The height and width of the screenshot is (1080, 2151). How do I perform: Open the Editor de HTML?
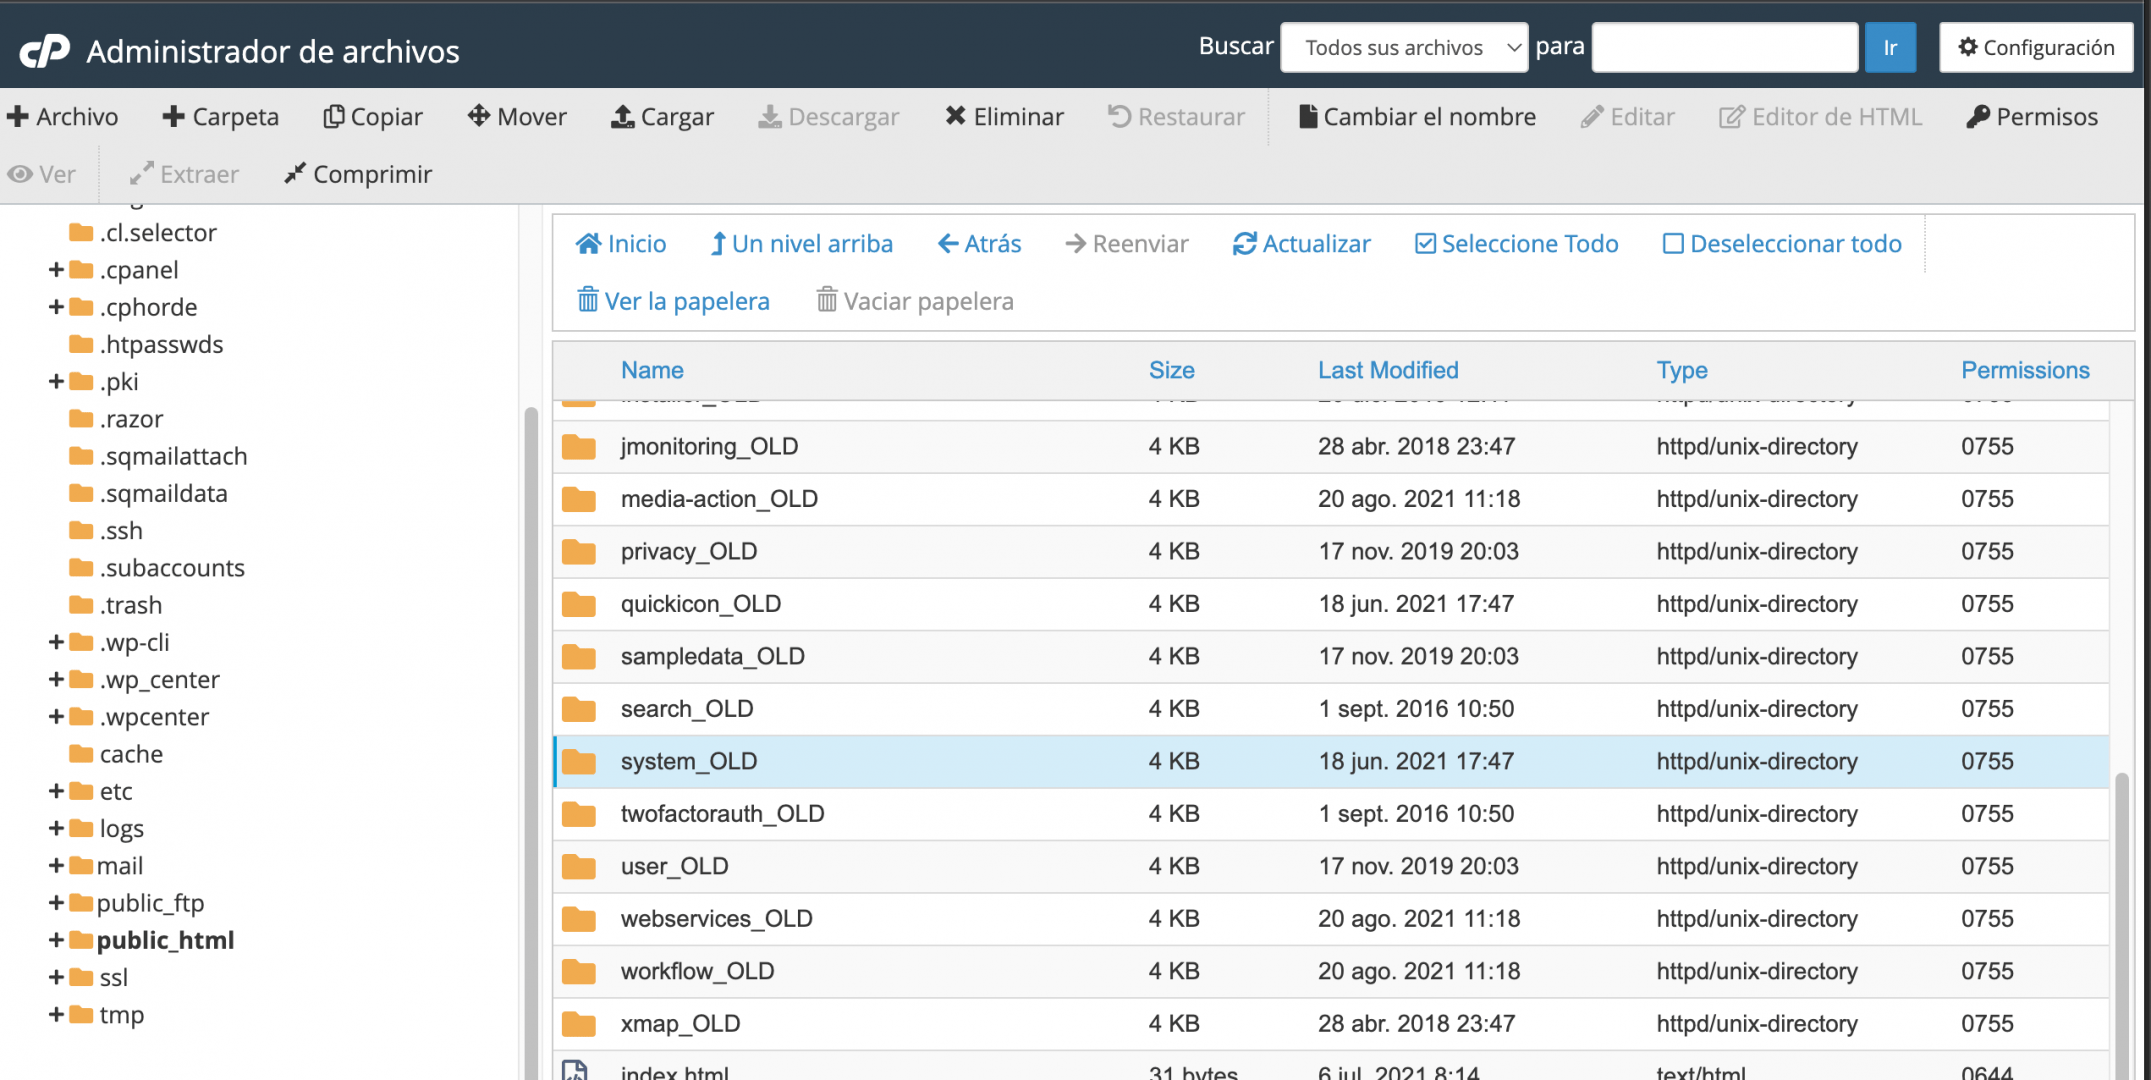pyautogui.click(x=1820, y=117)
